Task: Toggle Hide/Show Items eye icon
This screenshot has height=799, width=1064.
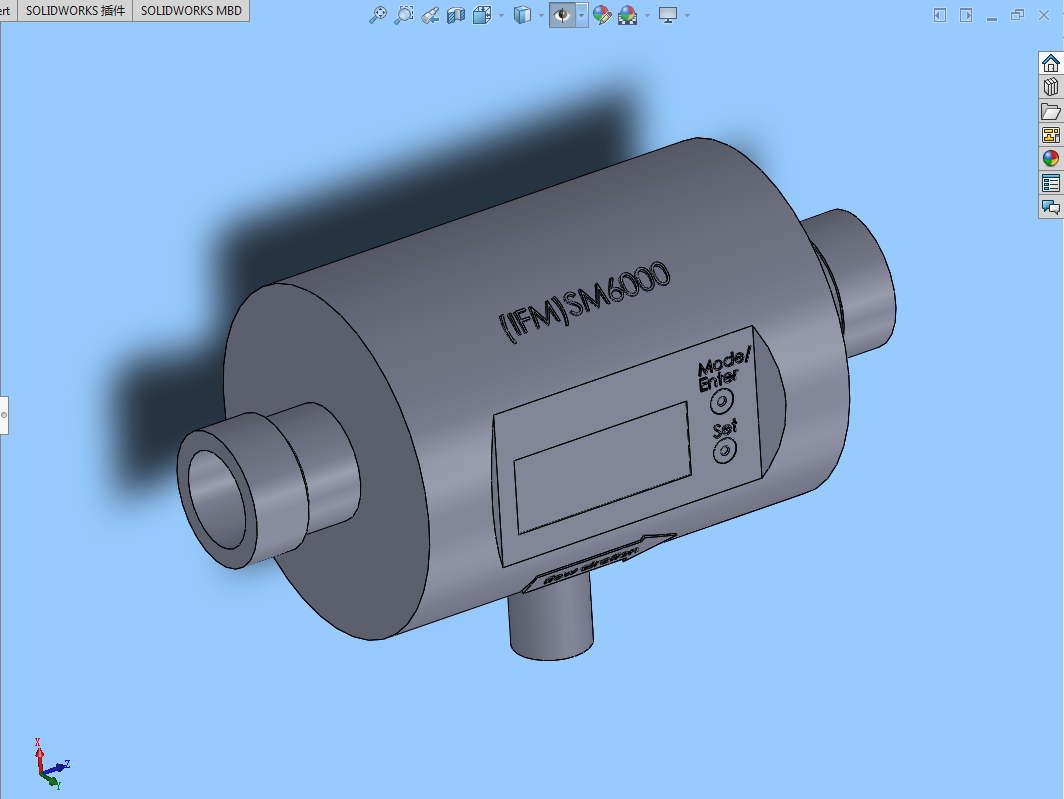Action: [562, 15]
